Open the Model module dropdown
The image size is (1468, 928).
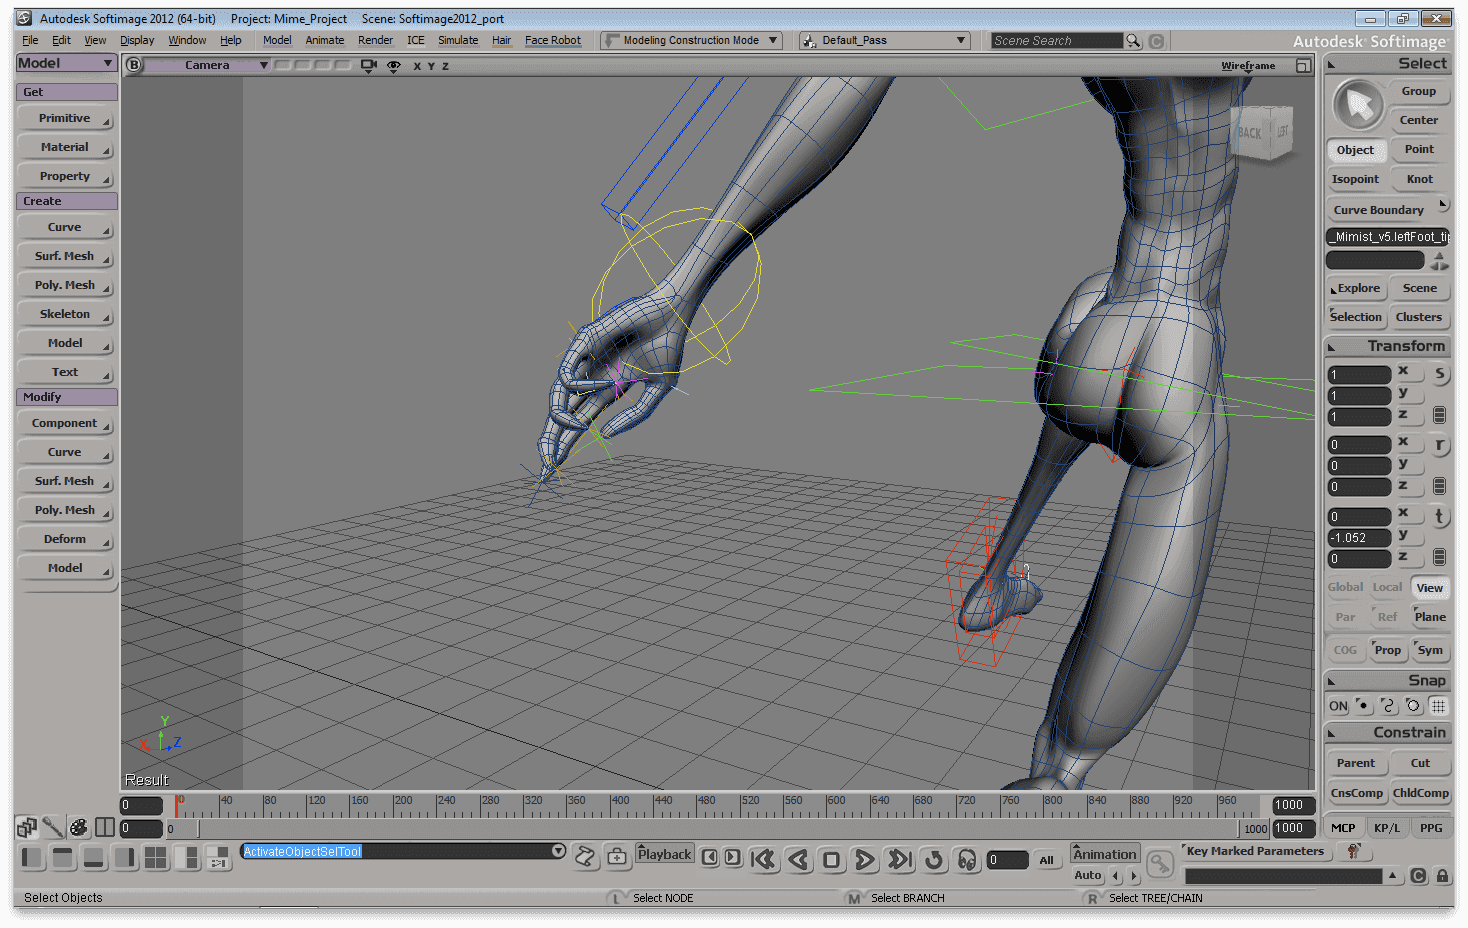click(x=66, y=63)
